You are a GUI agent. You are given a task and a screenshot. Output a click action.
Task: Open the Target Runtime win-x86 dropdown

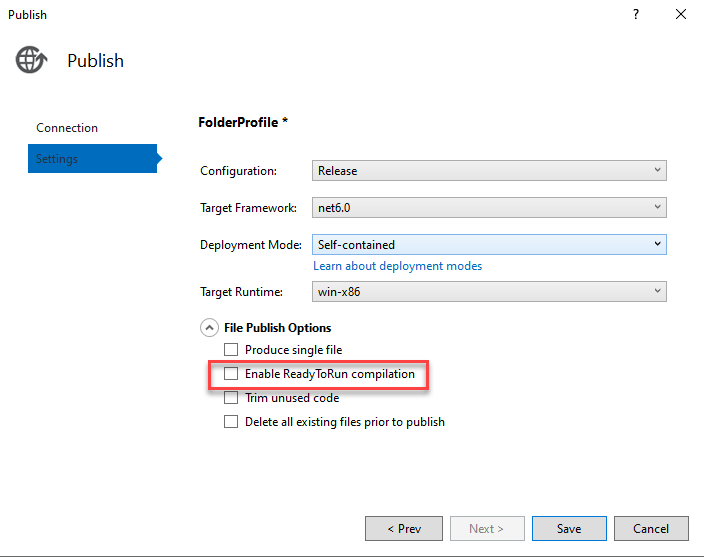[489, 292]
